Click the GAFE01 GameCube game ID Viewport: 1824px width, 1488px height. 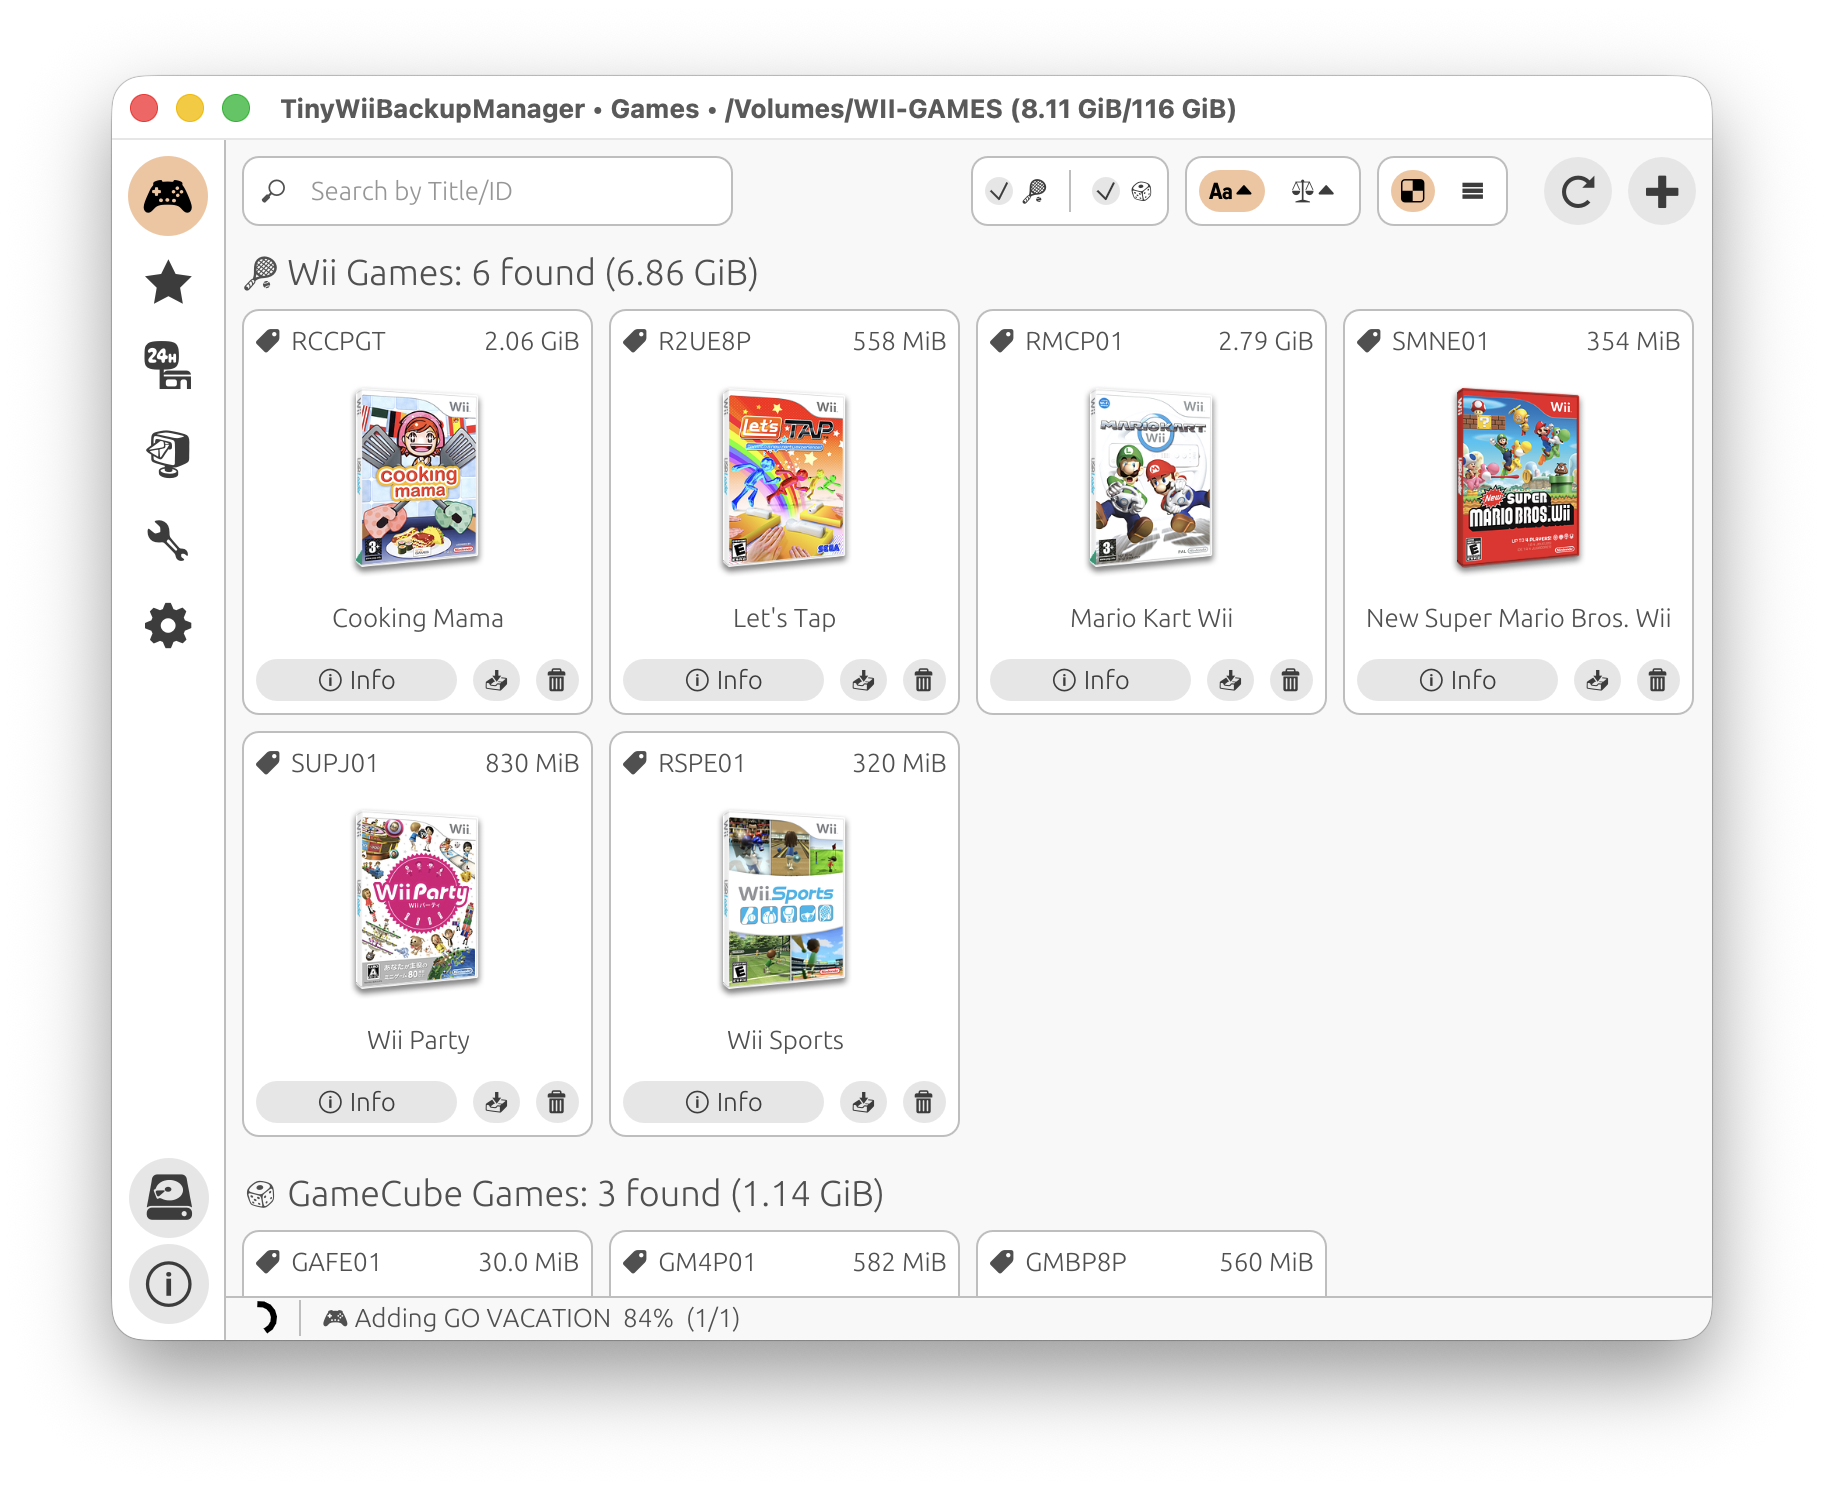coord(319,1262)
